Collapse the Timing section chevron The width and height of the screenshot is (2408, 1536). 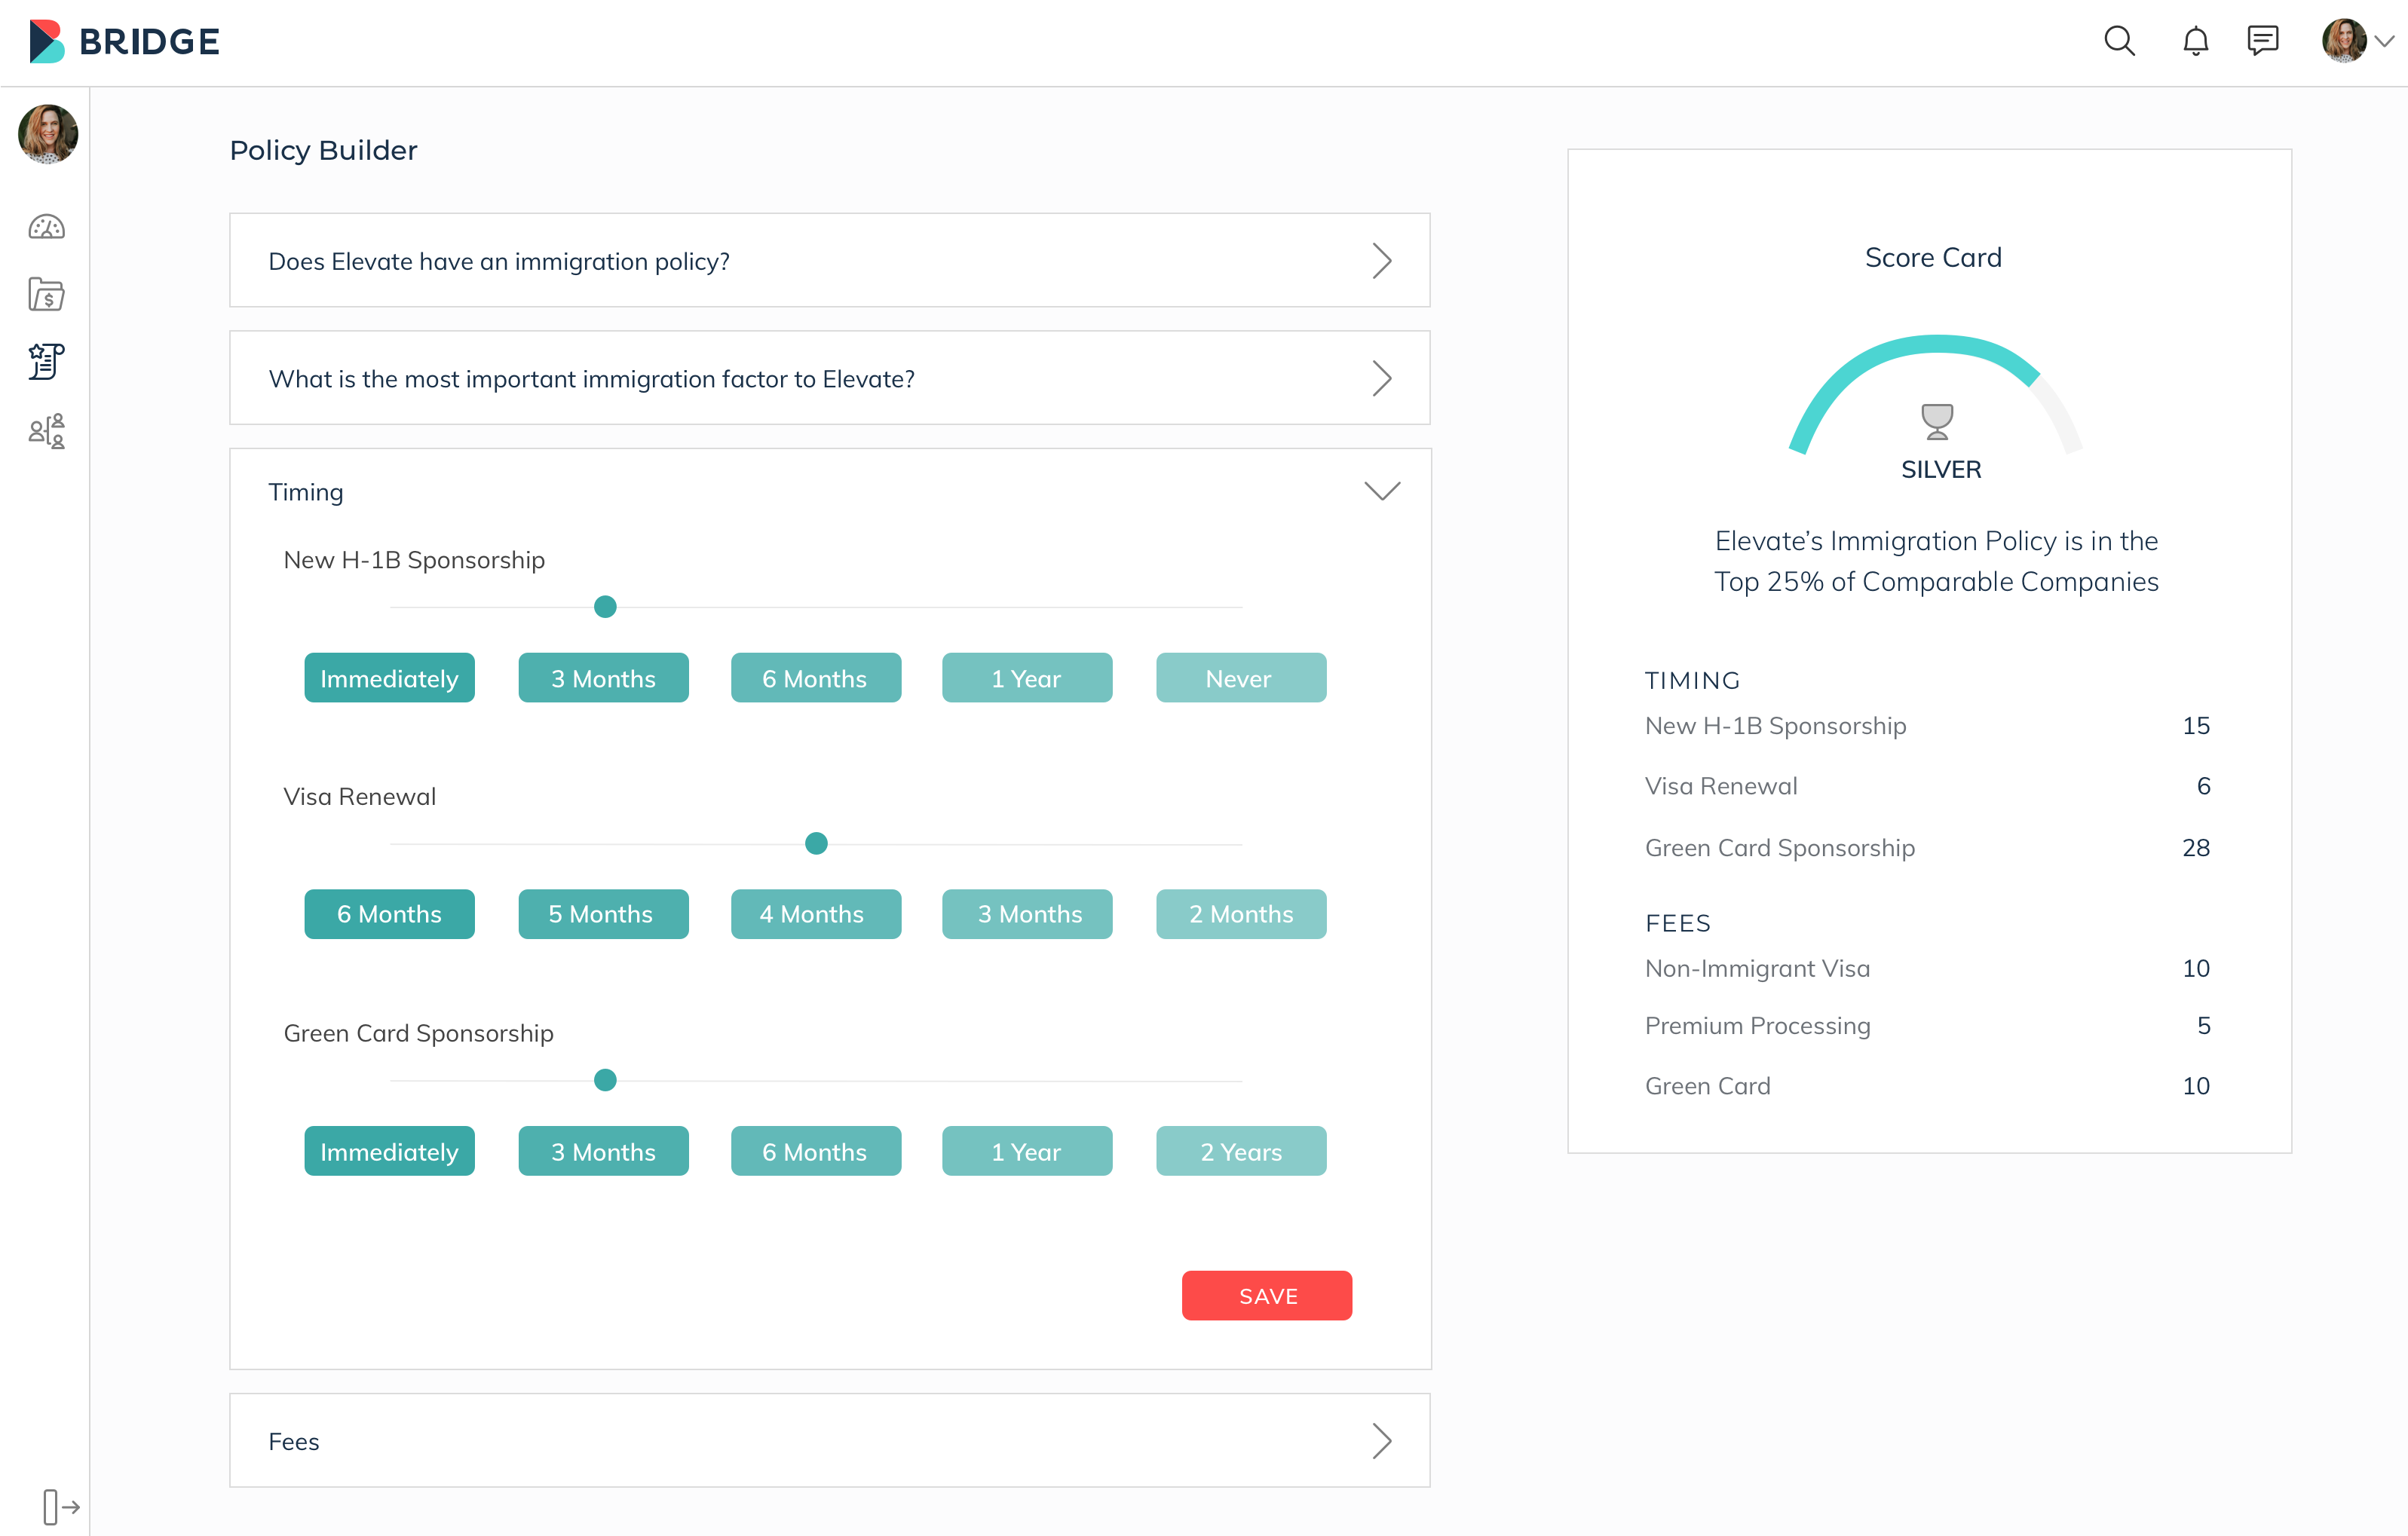tap(1381, 491)
